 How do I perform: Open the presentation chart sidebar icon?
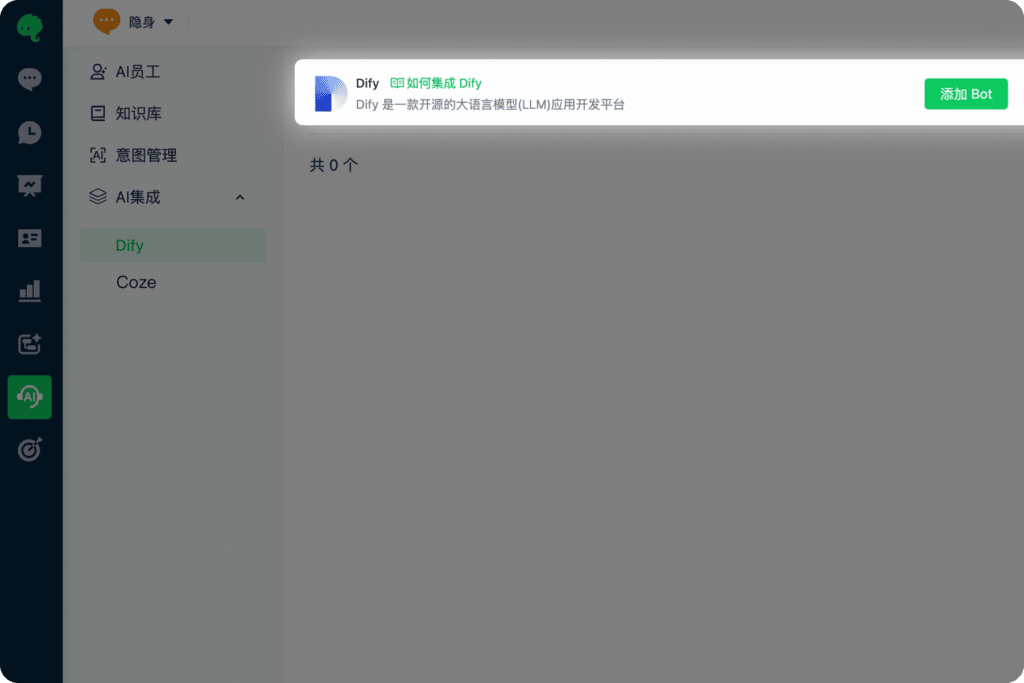pyautogui.click(x=29, y=185)
